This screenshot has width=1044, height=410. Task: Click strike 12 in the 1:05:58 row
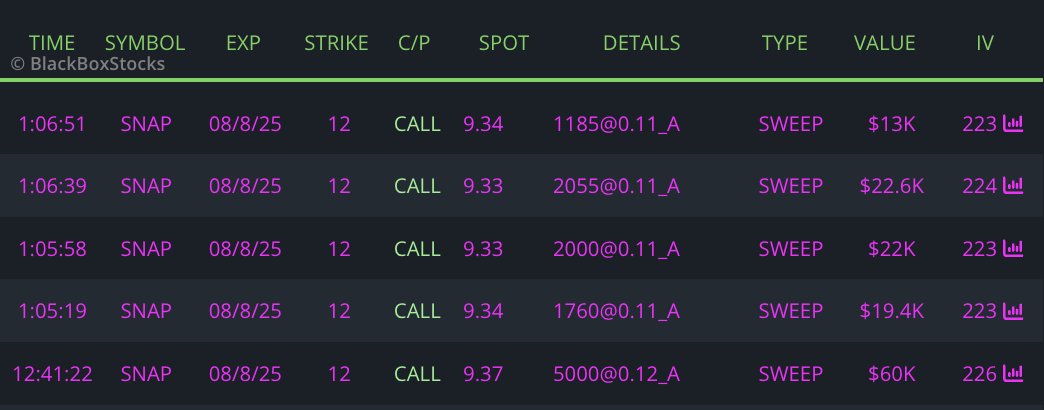339,248
